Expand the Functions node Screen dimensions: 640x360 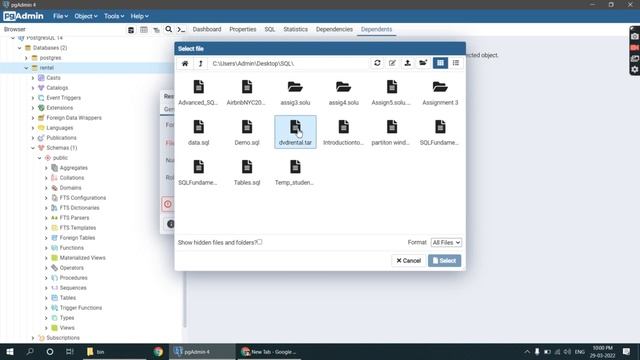coord(46,248)
